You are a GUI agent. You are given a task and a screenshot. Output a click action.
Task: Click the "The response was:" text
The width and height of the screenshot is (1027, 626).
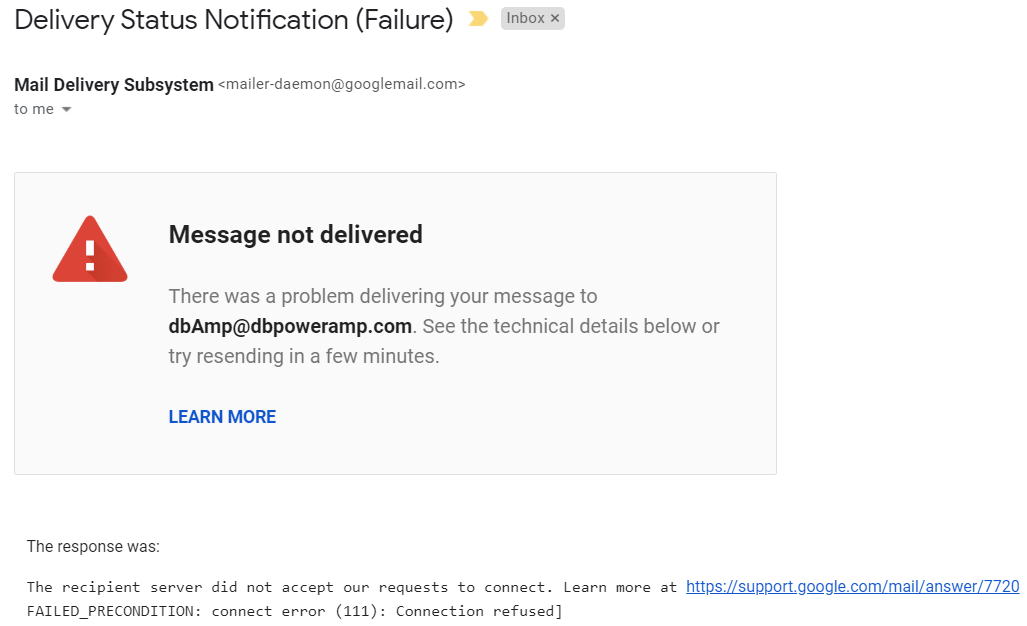(x=93, y=546)
